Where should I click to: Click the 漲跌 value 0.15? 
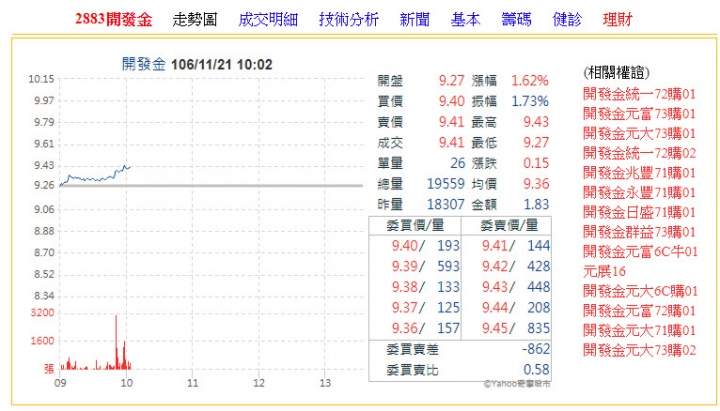tap(536, 163)
